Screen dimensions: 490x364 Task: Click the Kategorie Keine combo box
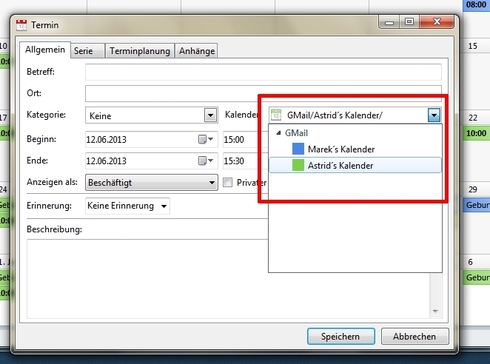pos(152,116)
